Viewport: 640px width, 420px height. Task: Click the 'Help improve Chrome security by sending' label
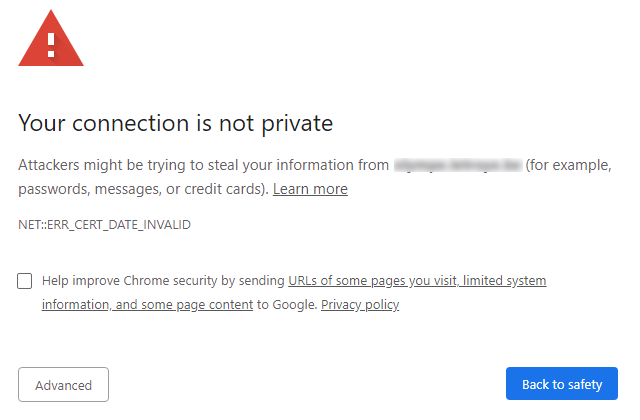pyautogui.click(x=163, y=281)
